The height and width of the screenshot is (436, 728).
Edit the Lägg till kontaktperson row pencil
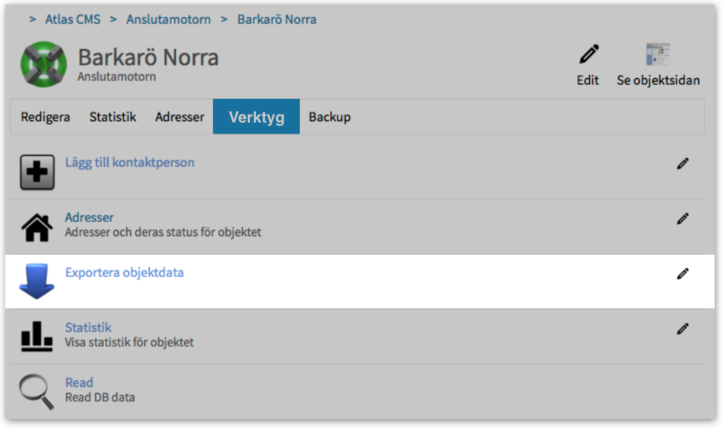point(683,164)
